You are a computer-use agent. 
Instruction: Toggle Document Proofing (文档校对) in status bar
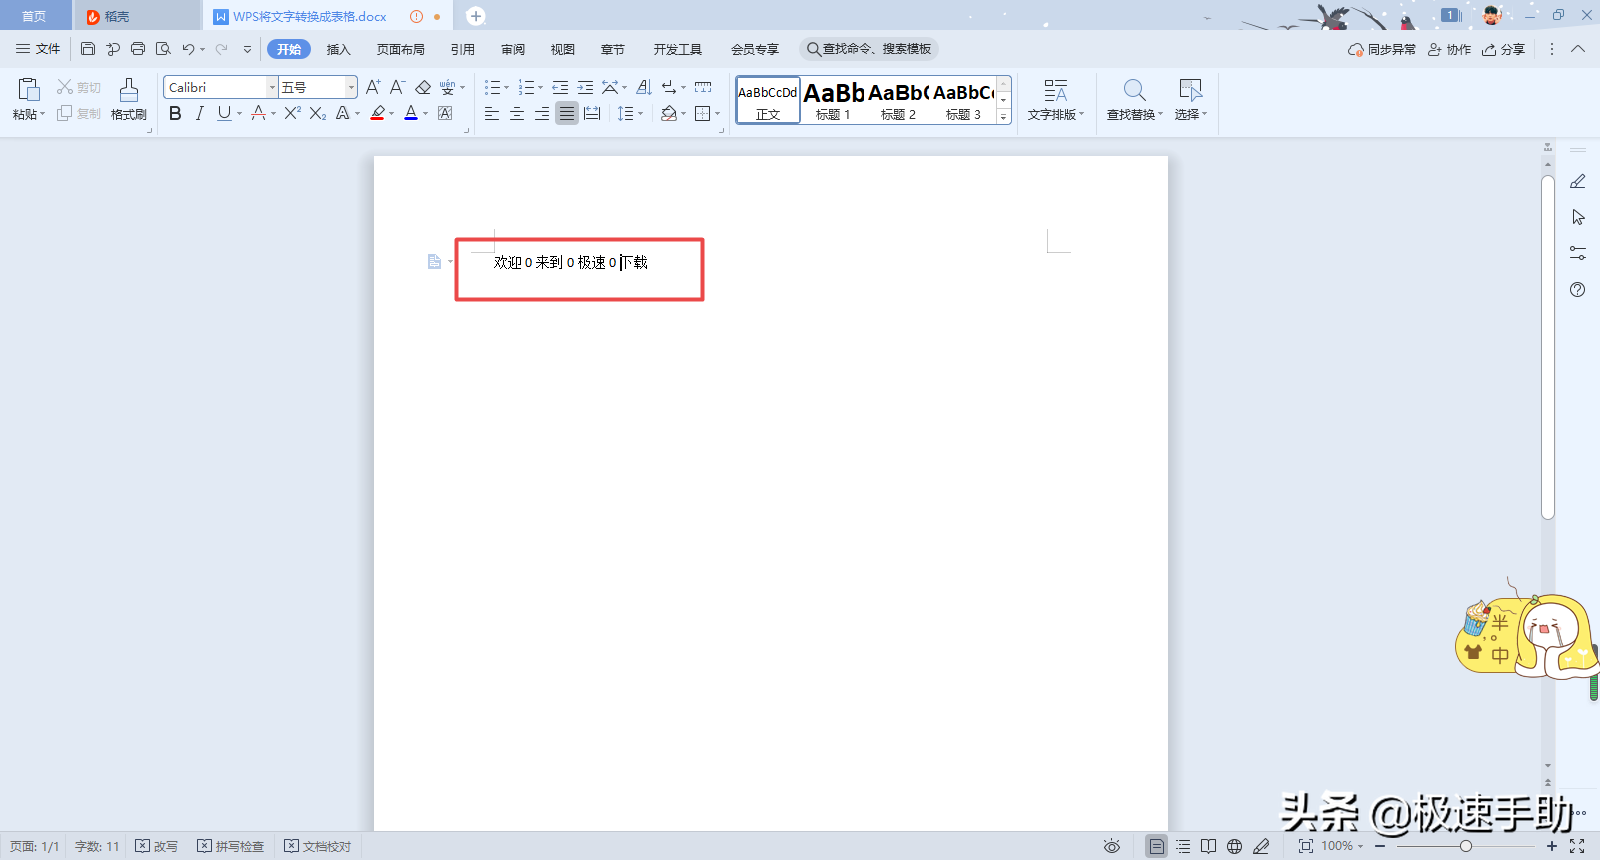pyautogui.click(x=318, y=846)
